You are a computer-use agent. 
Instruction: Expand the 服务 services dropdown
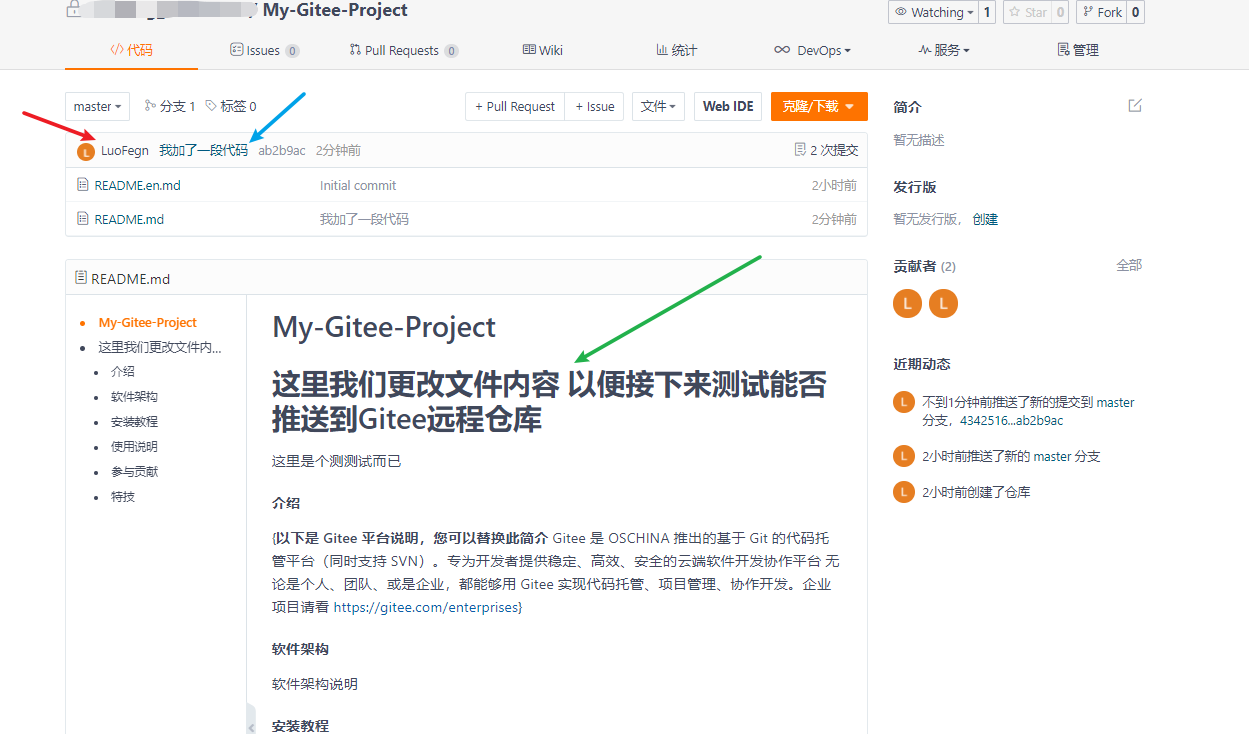tap(944, 50)
